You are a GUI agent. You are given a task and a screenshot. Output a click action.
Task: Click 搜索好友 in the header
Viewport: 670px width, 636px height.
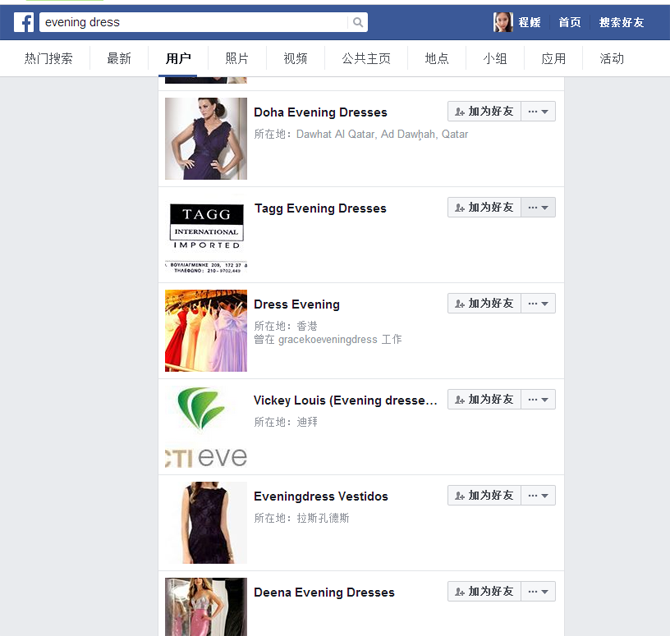point(622,22)
